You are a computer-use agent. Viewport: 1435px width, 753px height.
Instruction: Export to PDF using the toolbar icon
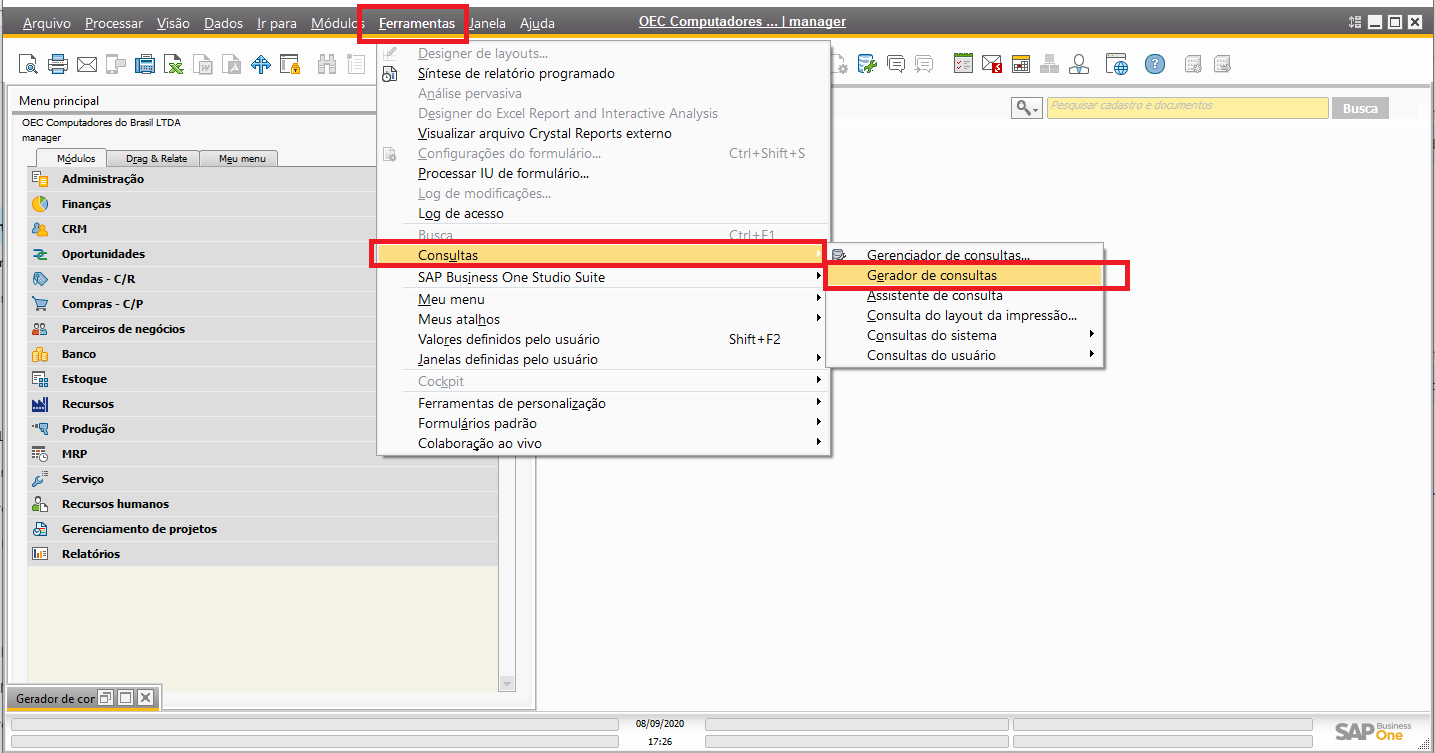[232, 65]
